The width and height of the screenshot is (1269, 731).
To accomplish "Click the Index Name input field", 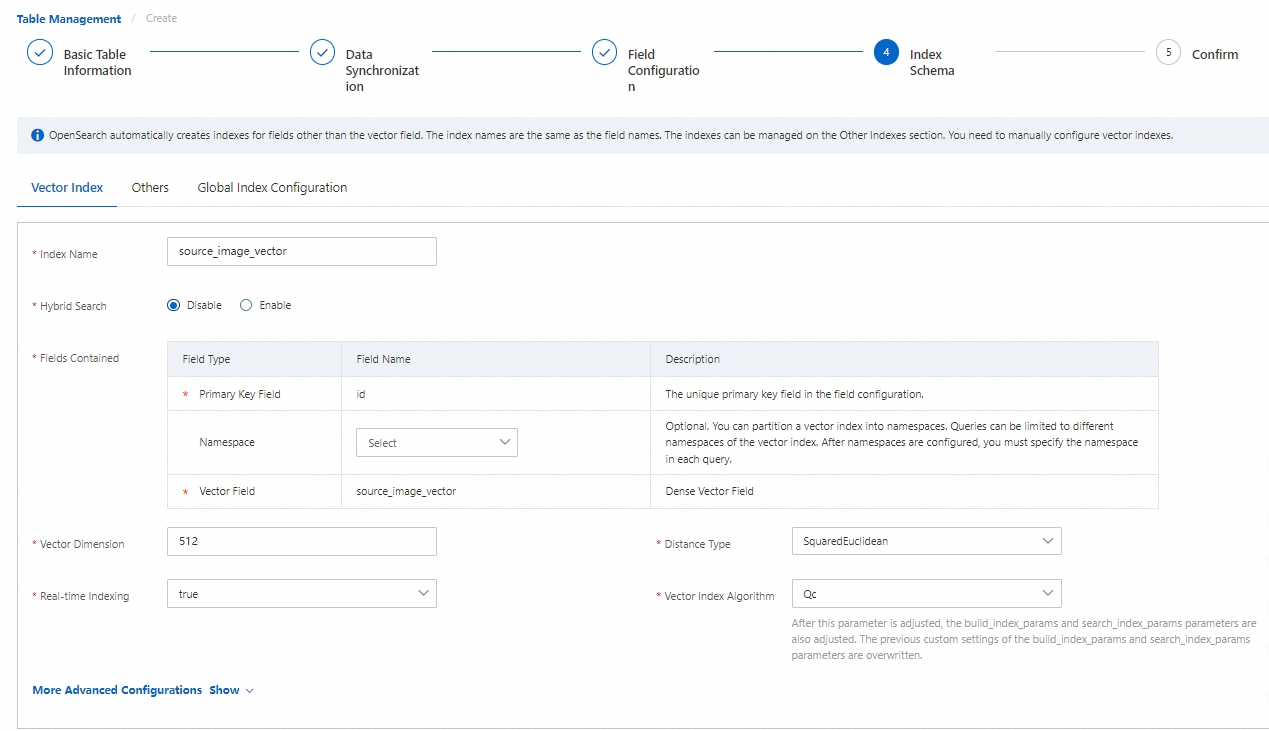I will point(301,252).
